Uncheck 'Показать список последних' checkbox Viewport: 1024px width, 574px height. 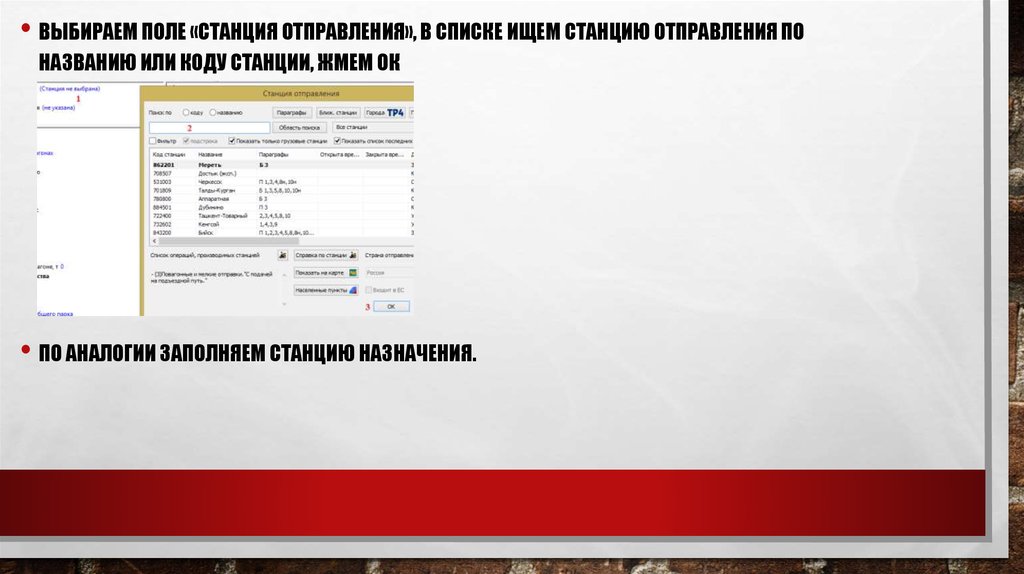click(338, 141)
